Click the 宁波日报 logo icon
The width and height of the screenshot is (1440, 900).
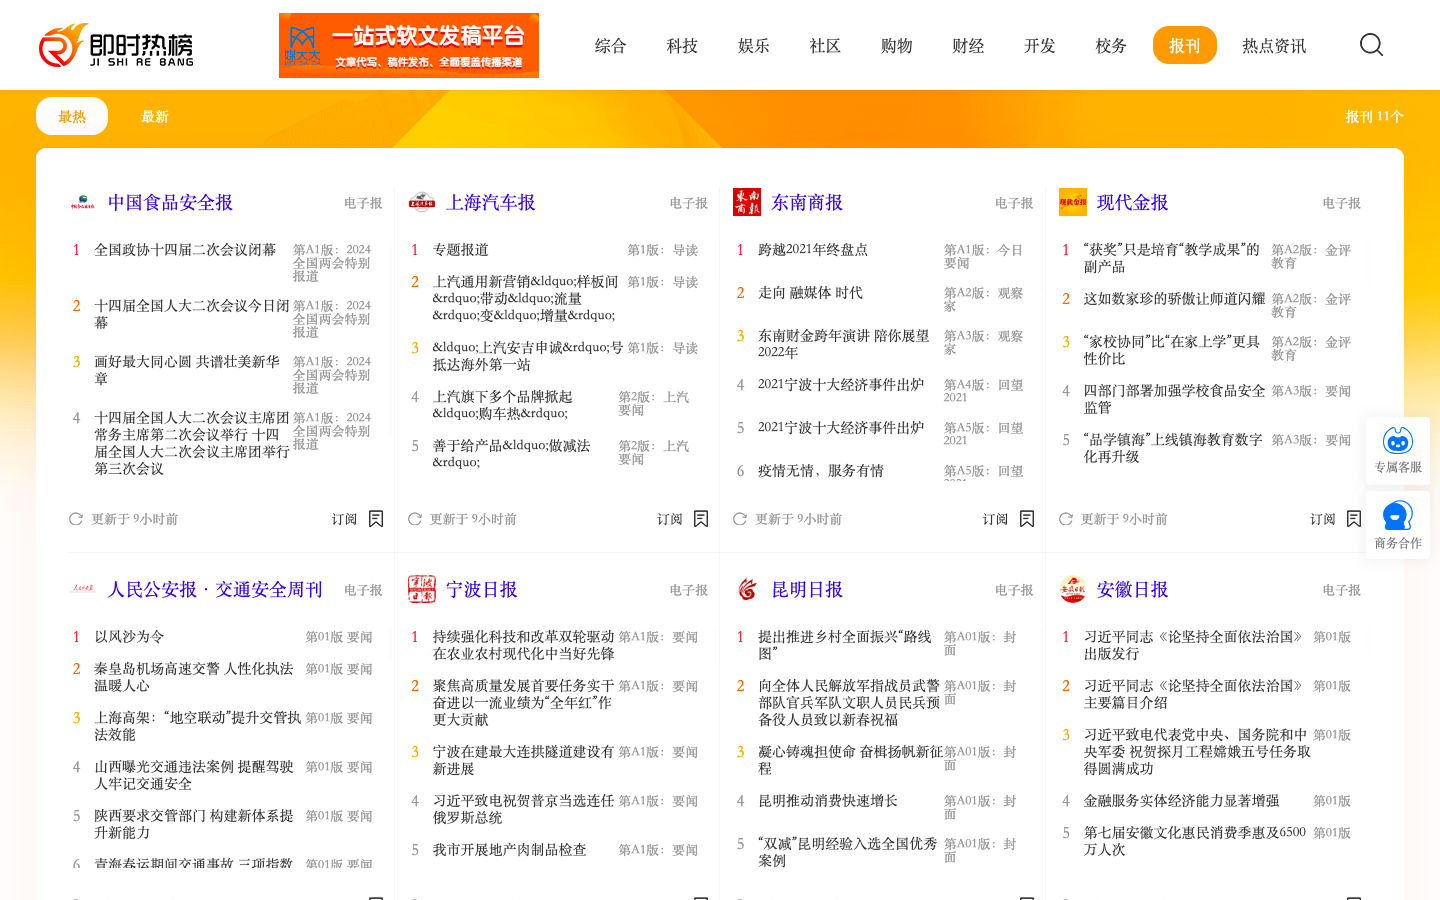click(422, 589)
